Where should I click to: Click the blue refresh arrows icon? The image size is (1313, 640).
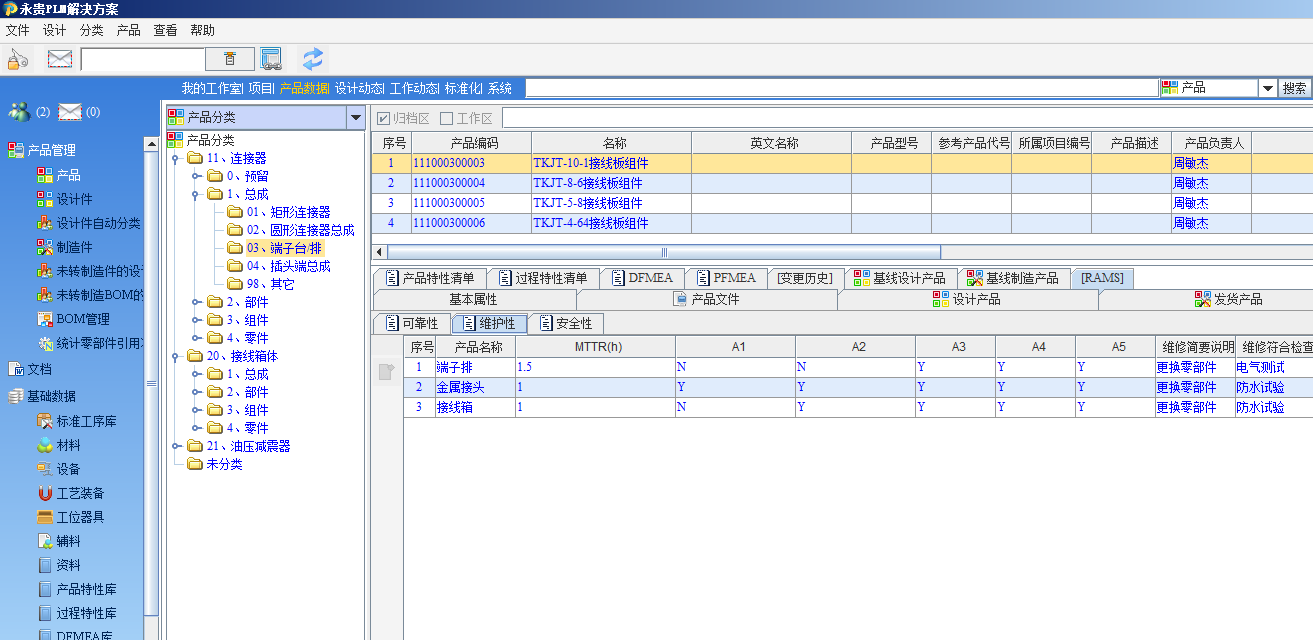(x=313, y=59)
